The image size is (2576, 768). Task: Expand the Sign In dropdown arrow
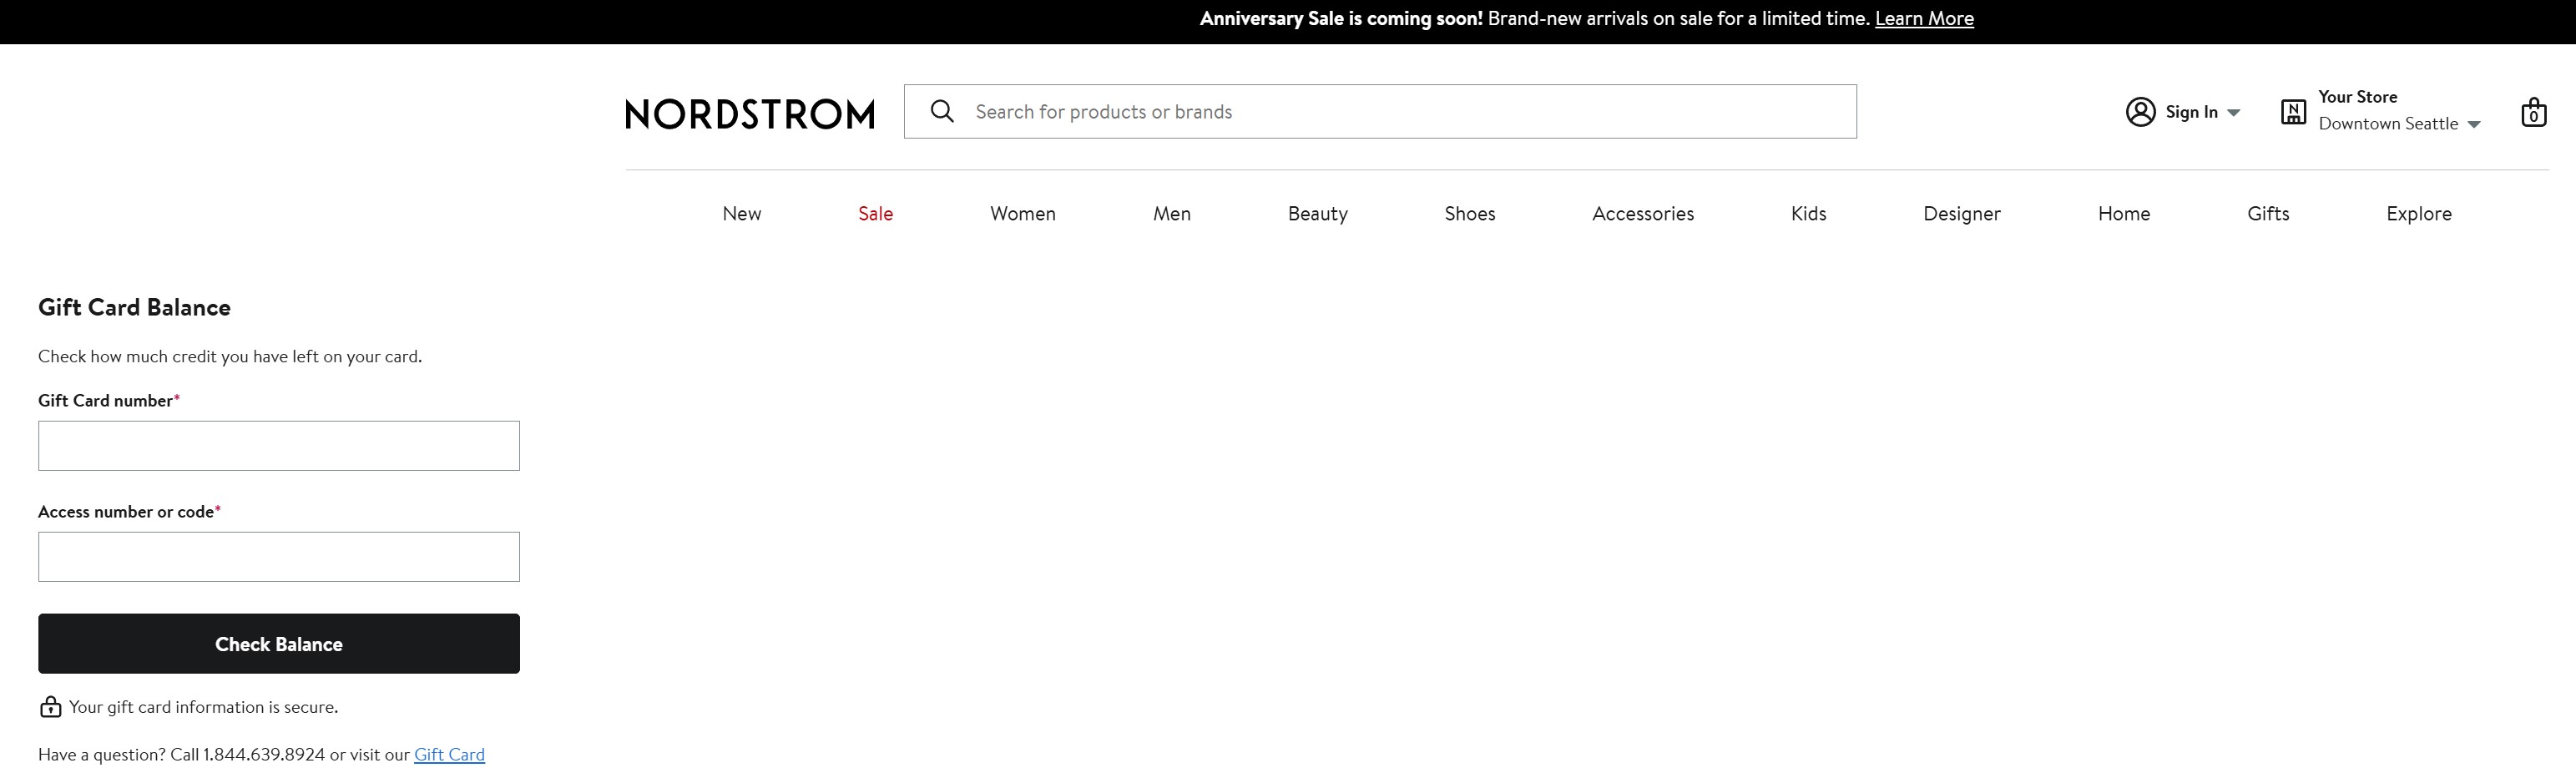pyautogui.click(x=2233, y=113)
